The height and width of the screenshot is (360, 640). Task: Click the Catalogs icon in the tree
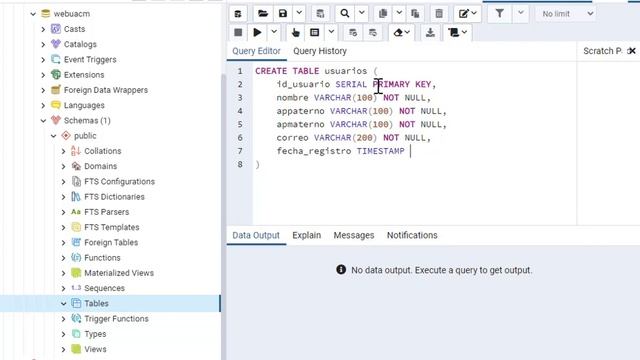pos(56,44)
